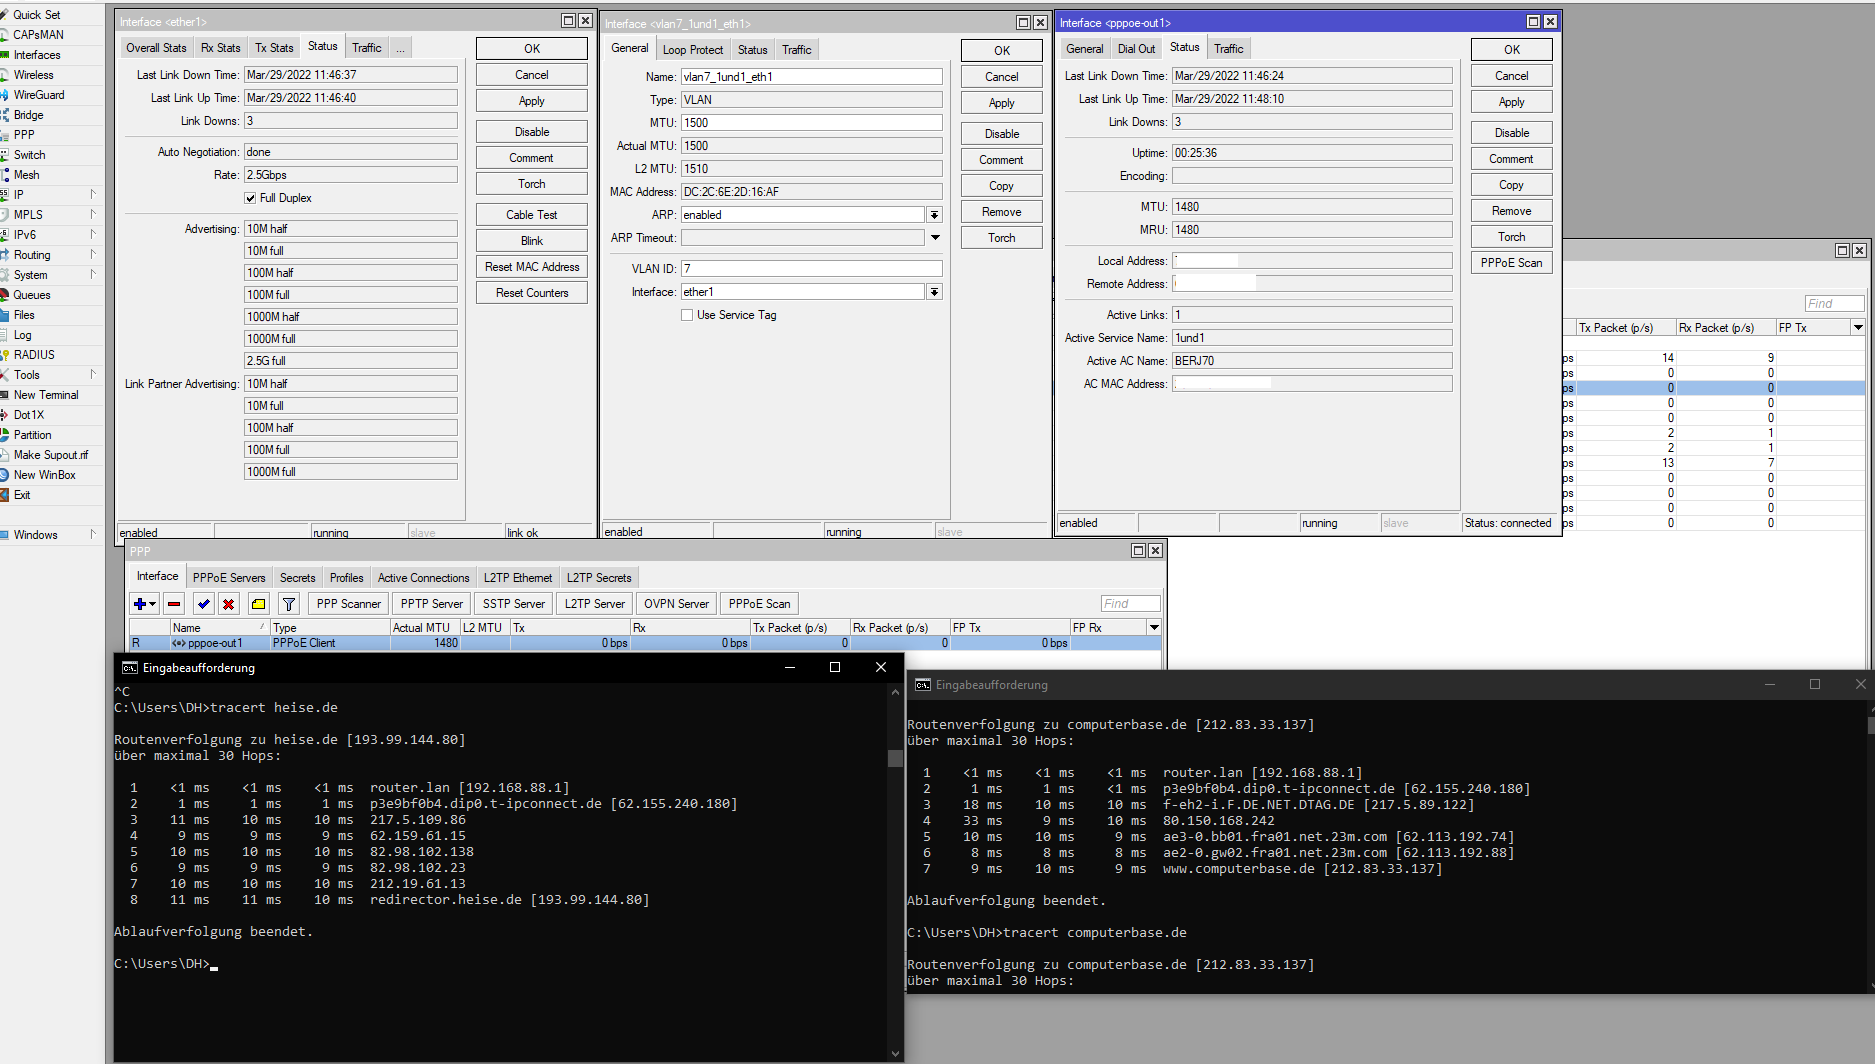
Task: Click the cmd icon in the tracert heise.de window title bar
Action: [130, 667]
